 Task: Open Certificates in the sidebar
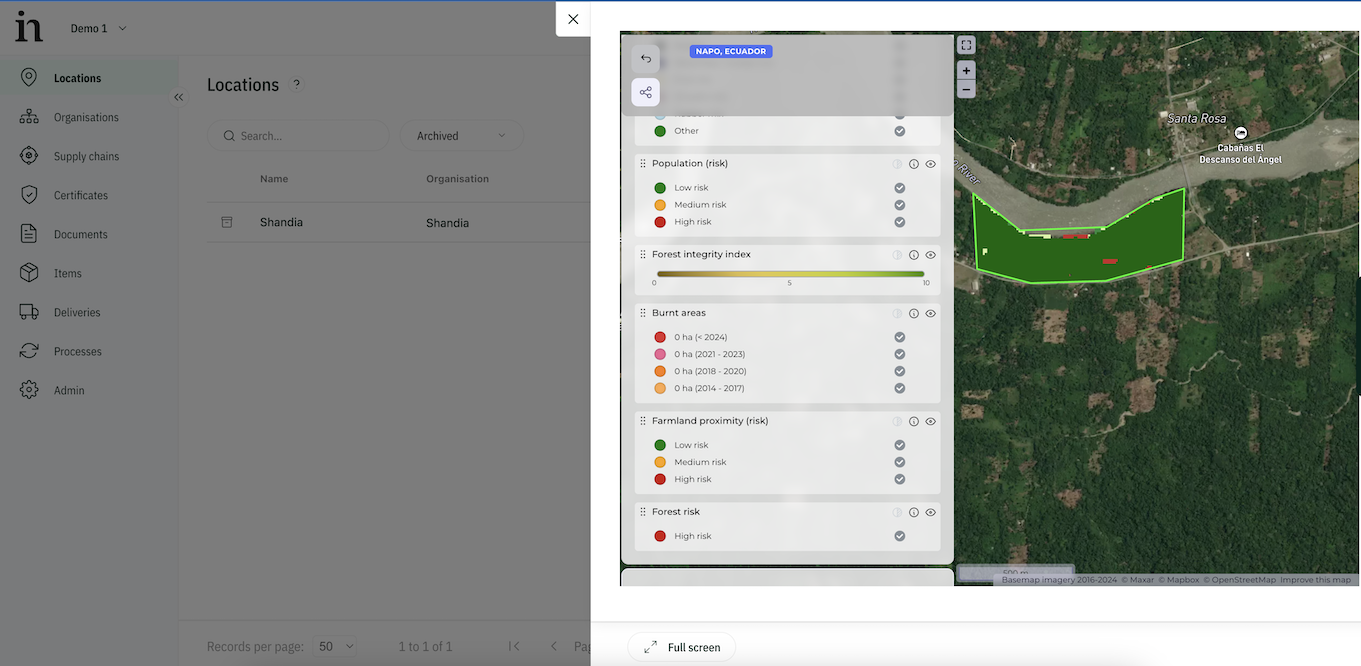point(89,195)
